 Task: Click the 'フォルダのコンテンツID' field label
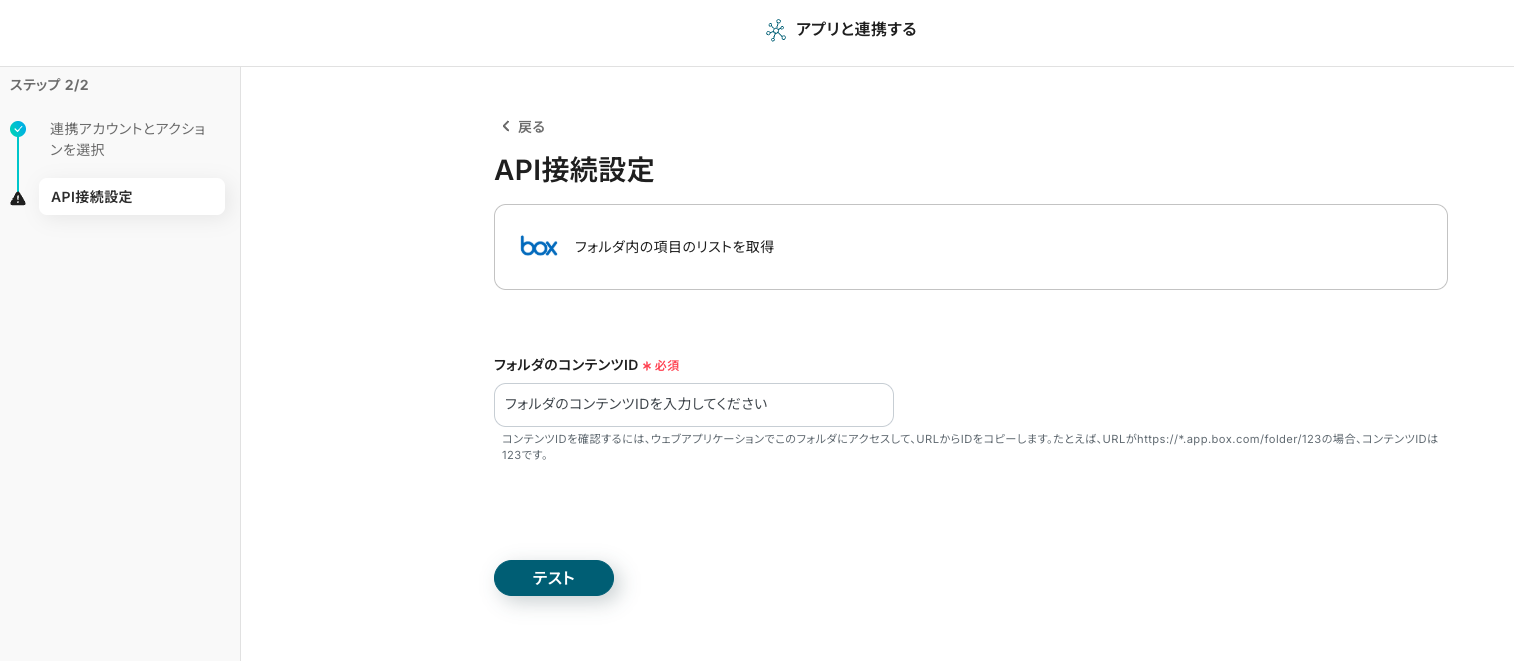point(566,365)
